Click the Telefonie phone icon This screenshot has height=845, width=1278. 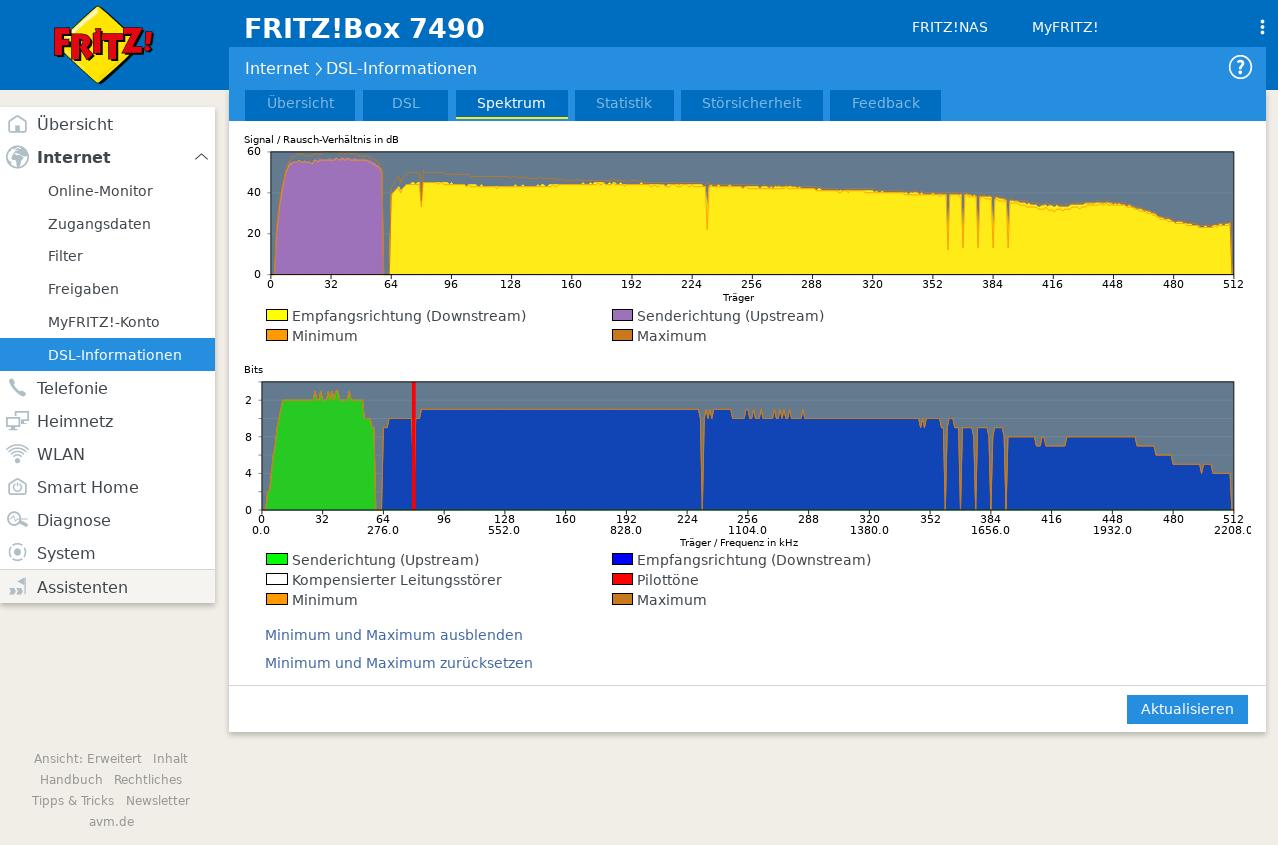(x=17, y=388)
